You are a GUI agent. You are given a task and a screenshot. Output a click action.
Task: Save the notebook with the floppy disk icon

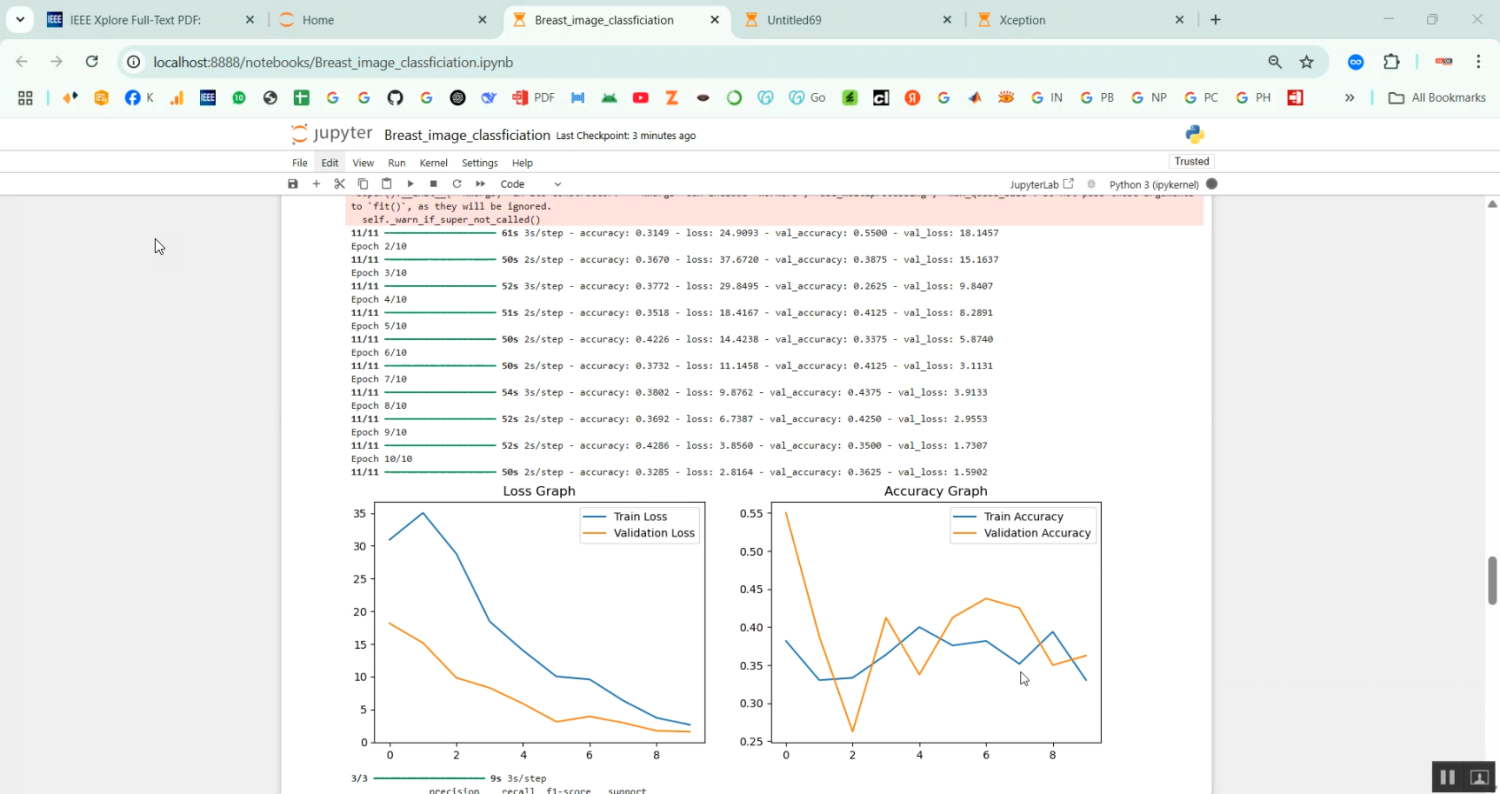tap(293, 184)
